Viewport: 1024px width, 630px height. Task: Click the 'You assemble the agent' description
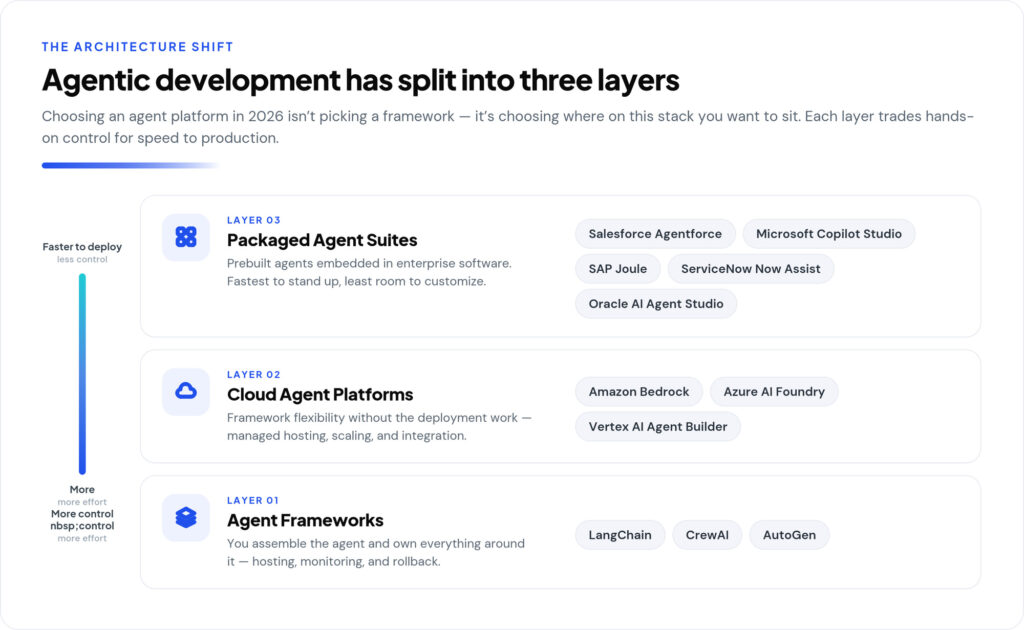click(x=376, y=552)
